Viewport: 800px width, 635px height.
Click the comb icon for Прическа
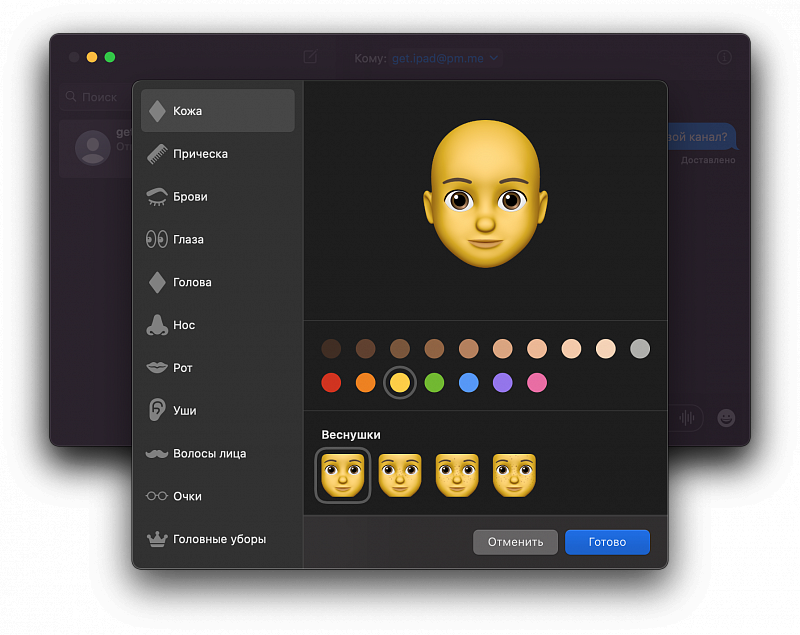(x=157, y=154)
